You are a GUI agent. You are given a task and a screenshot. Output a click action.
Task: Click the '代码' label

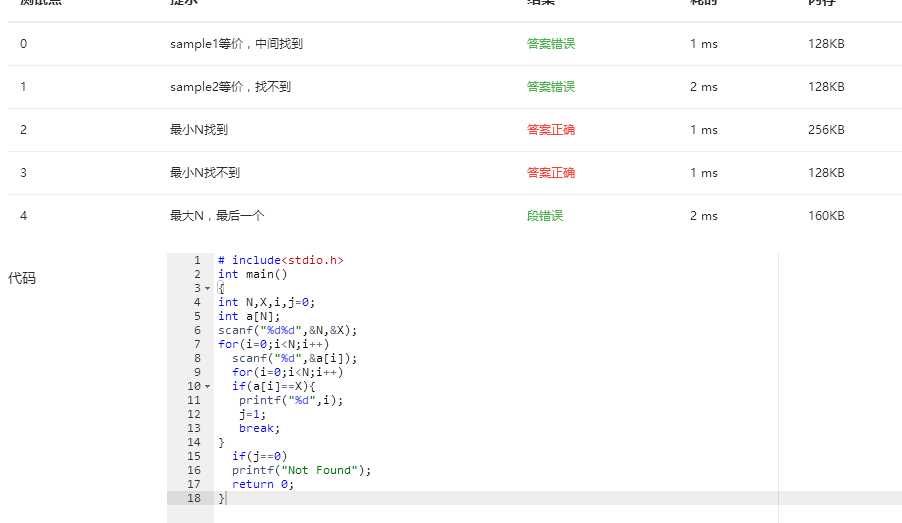click(x=22, y=278)
